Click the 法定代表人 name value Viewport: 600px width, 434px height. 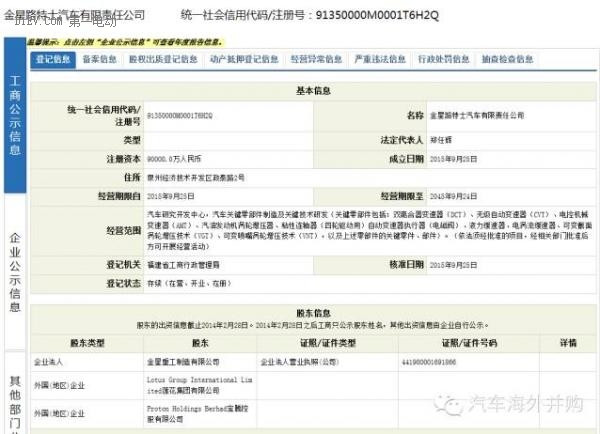point(441,140)
